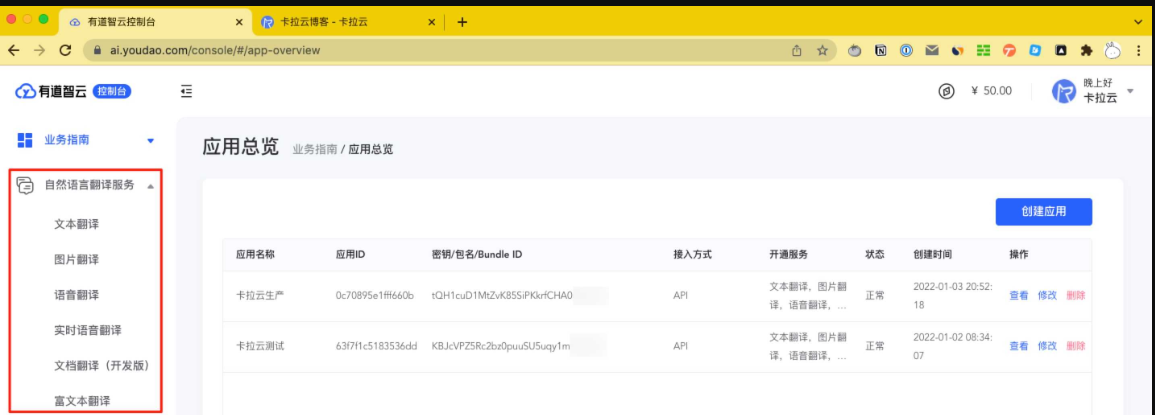Click the 业务指南 grid icon
The height and width of the screenshot is (415, 1155).
[25, 140]
